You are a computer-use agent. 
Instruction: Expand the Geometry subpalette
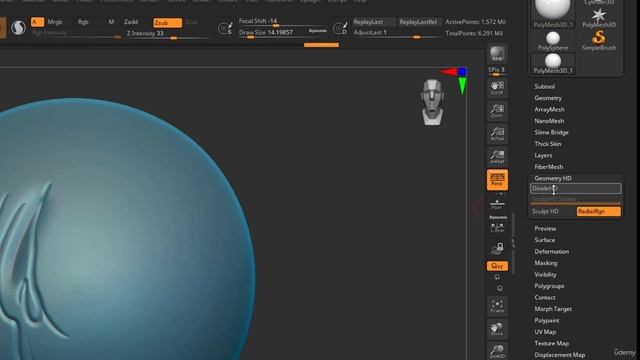548,98
